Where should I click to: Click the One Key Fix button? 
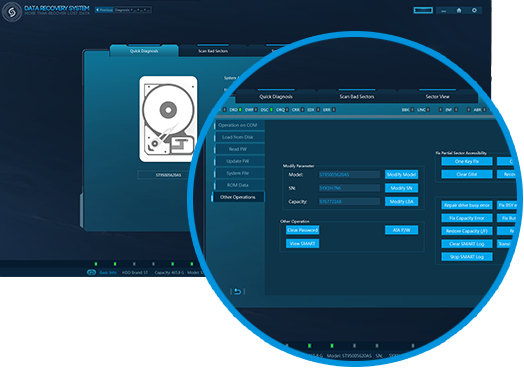tap(467, 161)
